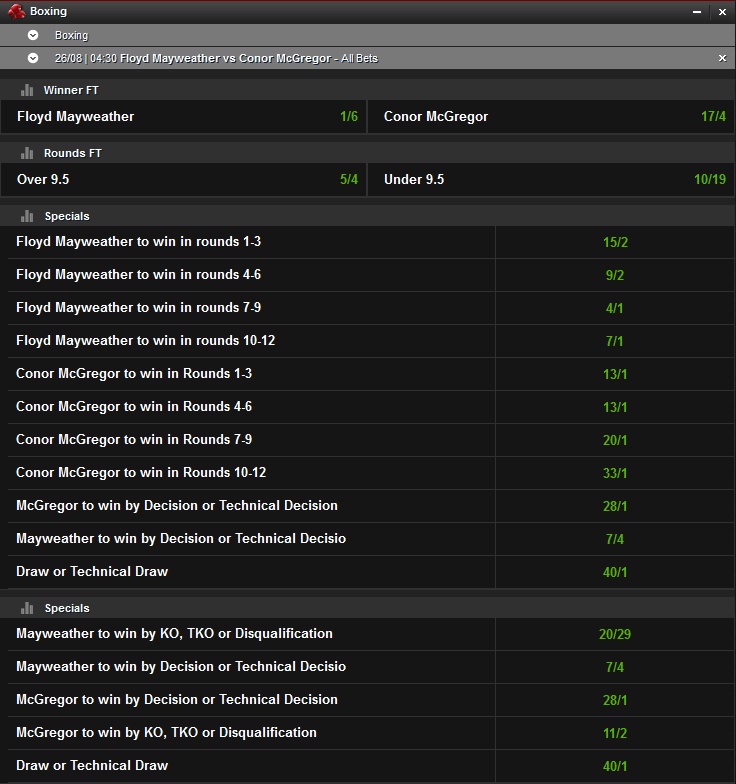The image size is (736, 784).
Task: Pick 4/1 odds for Mayweather rounds 7-9
Action: pyautogui.click(x=615, y=308)
